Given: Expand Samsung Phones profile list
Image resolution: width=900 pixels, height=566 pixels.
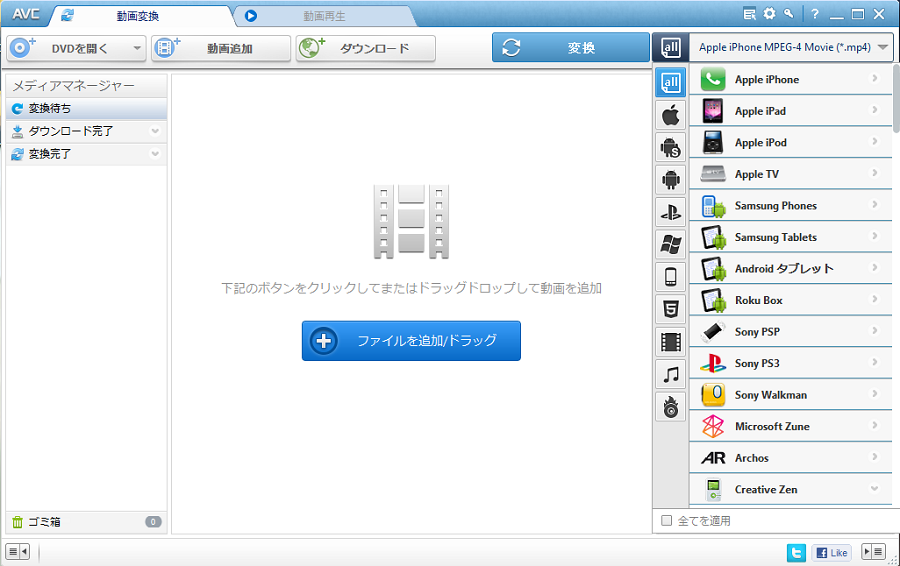Looking at the screenshot, I should 875,204.
